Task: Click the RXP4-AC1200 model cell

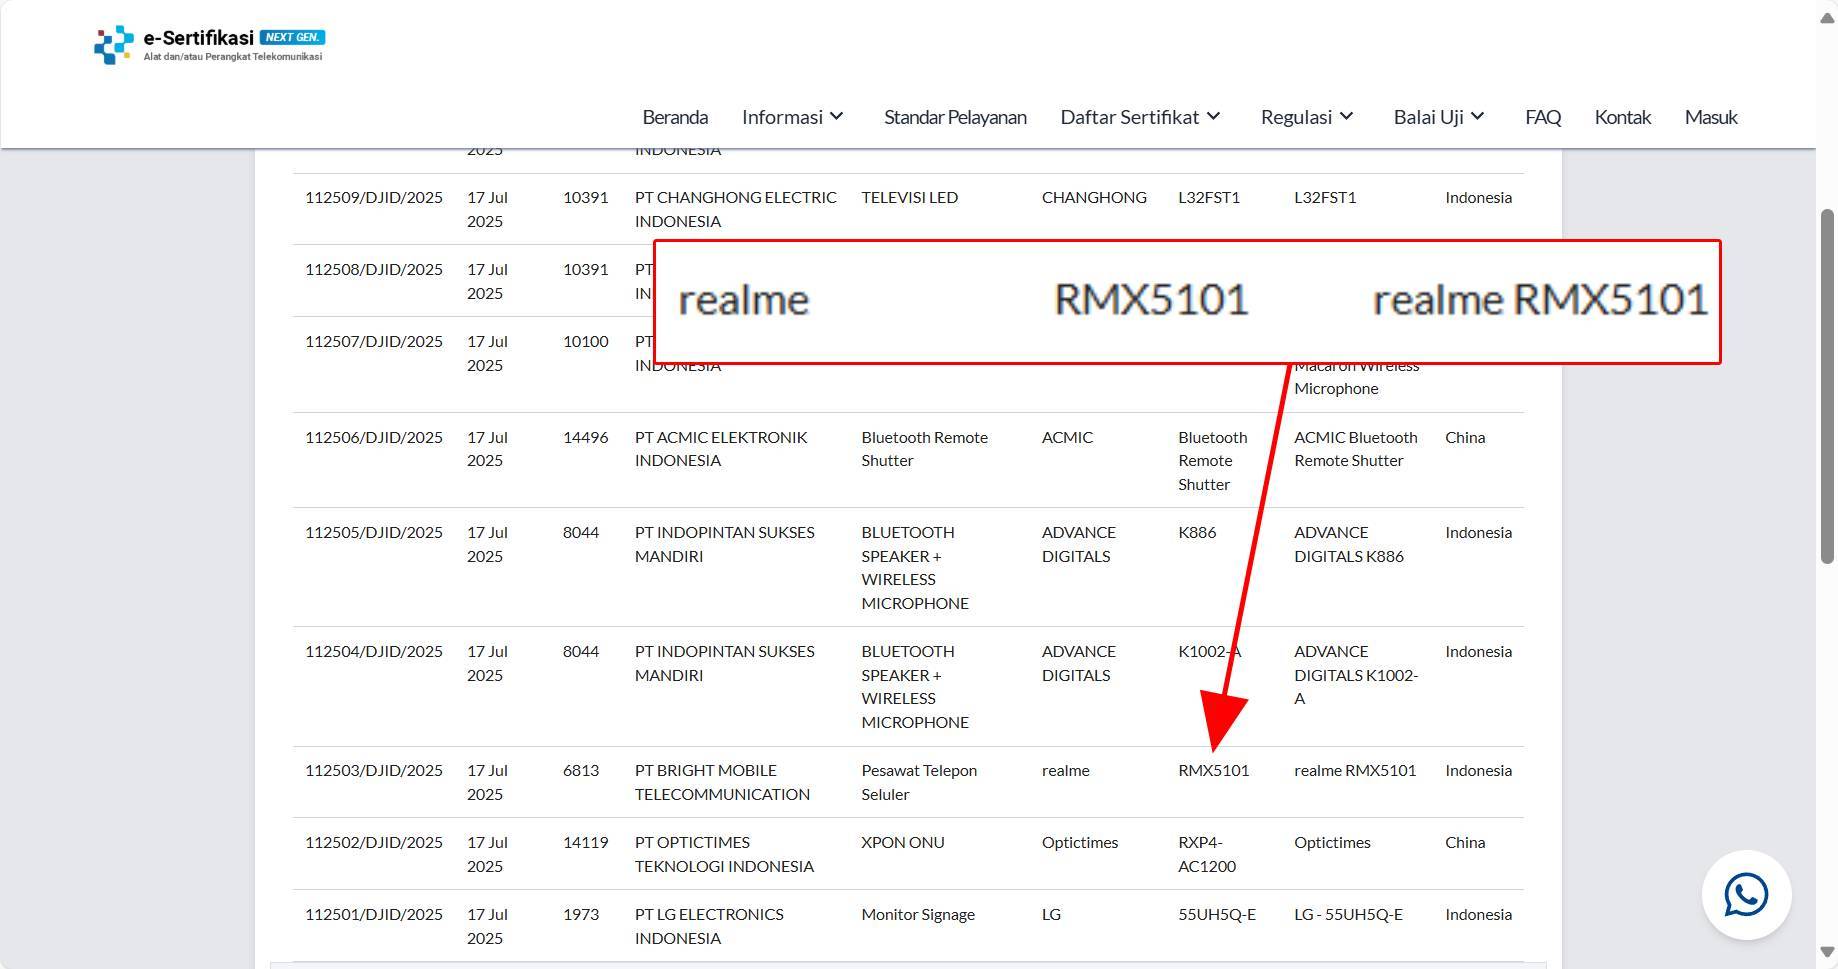Action: click(x=1207, y=854)
